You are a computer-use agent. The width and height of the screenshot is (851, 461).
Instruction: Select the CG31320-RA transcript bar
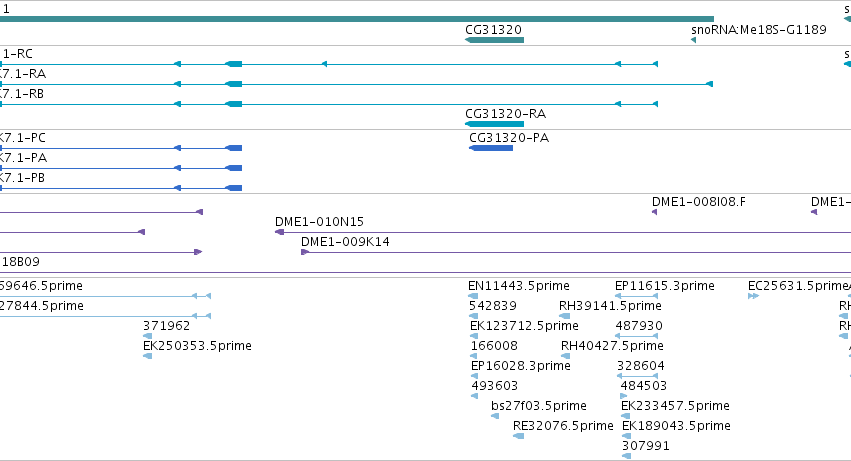[x=494, y=124]
